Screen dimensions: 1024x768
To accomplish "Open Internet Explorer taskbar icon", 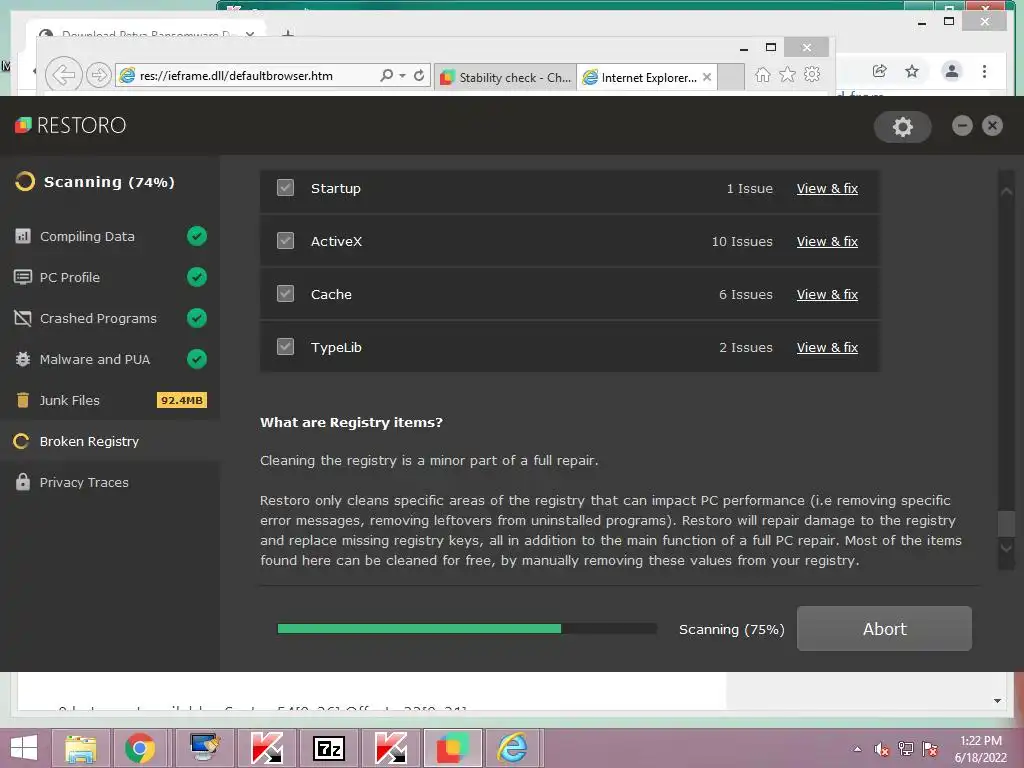I will pyautogui.click(x=513, y=748).
